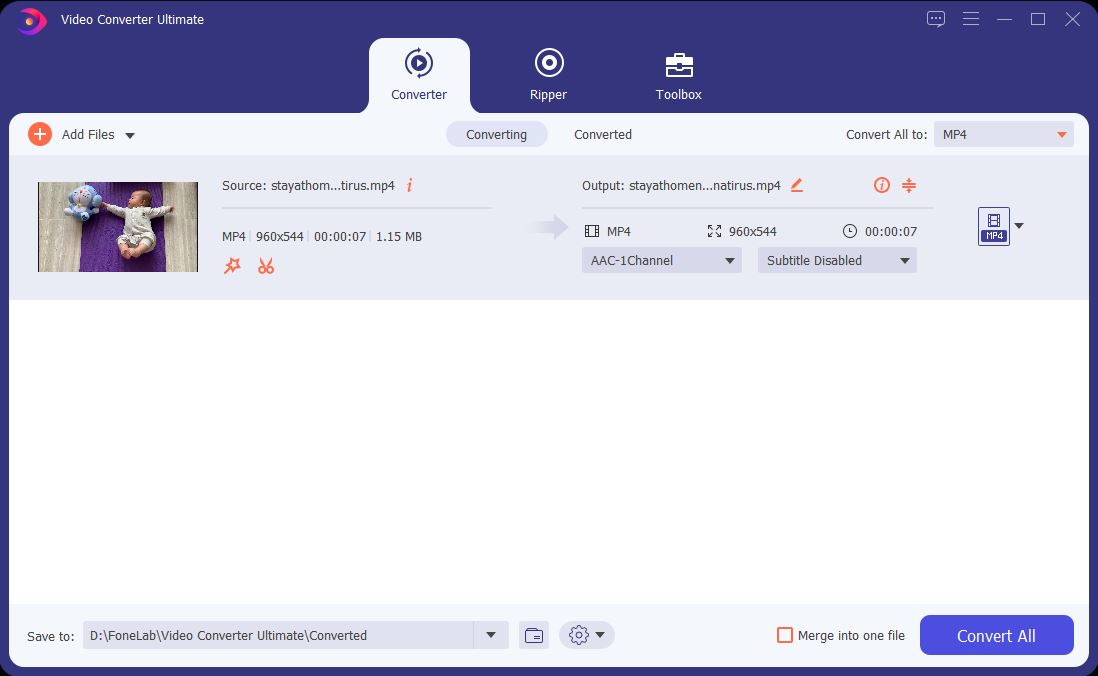The width and height of the screenshot is (1098, 676).
Task: Enable Merge into one file checkbox
Action: pyautogui.click(x=785, y=635)
